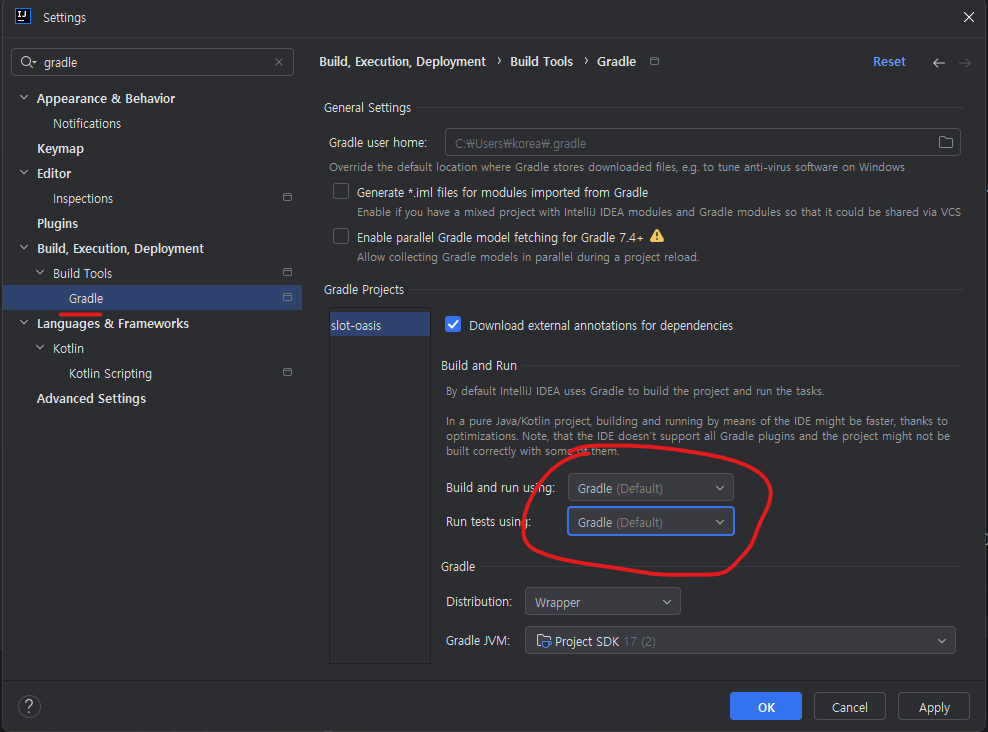
Task: Collapse the Build, Execution, Deployment node
Action: [x=24, y=248]
